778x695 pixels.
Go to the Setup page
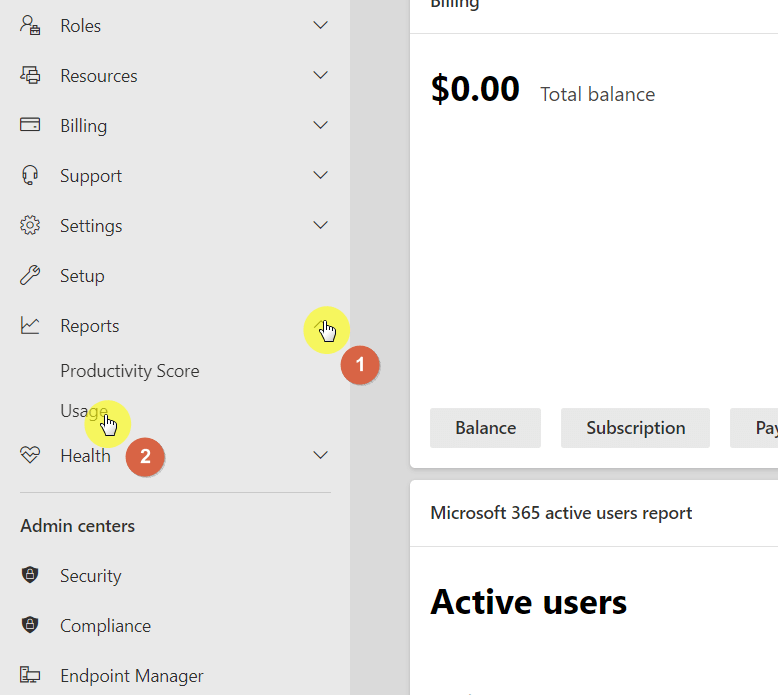(82, 276)
